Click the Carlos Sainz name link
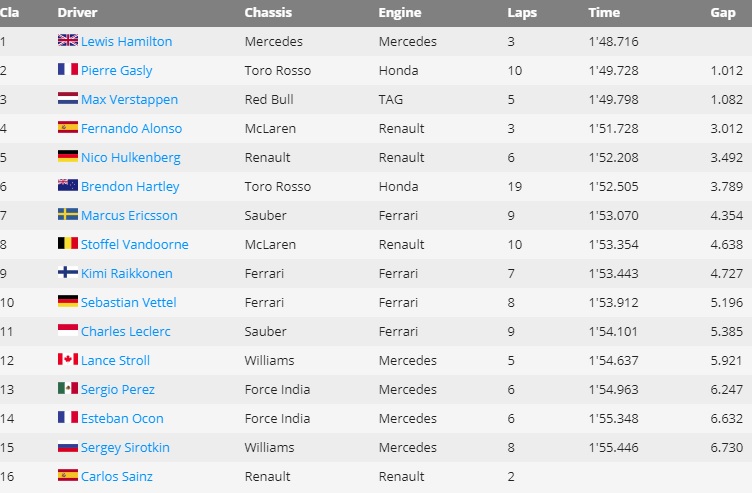Viewport: 752px width, 493px height. point(117,476)
